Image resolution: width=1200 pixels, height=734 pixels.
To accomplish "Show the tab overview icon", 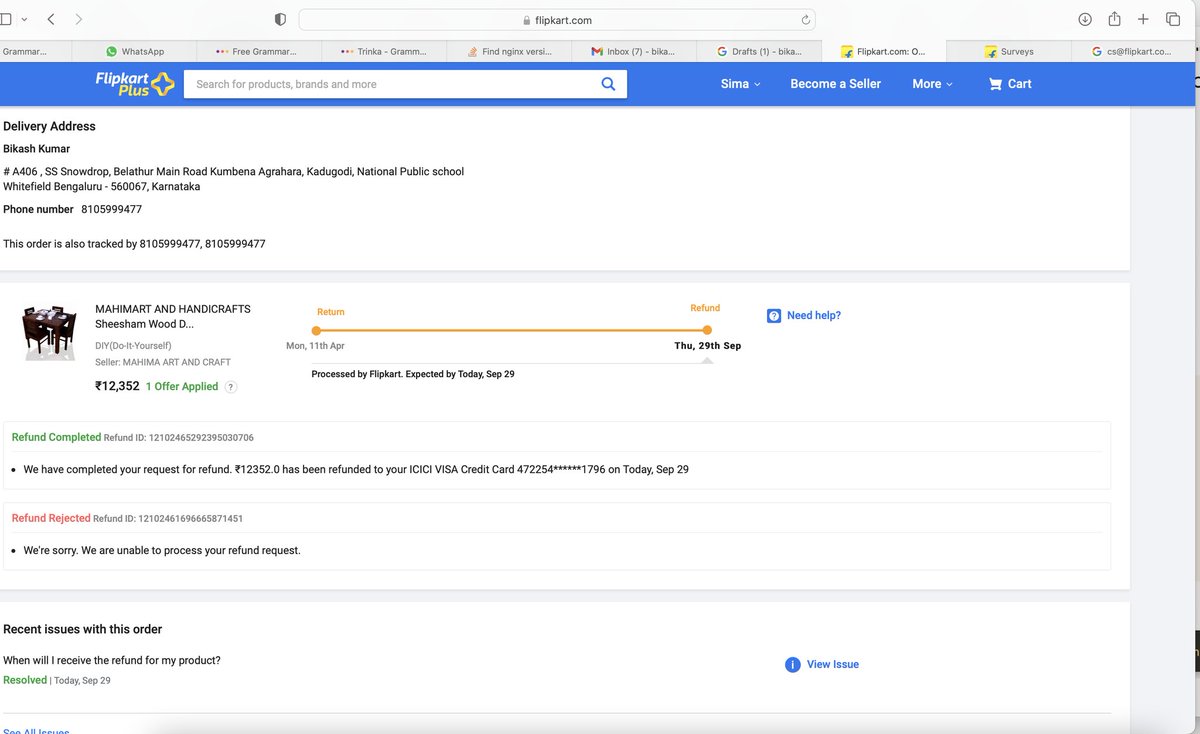I will pyautogui.click(x=1173, y=19).
